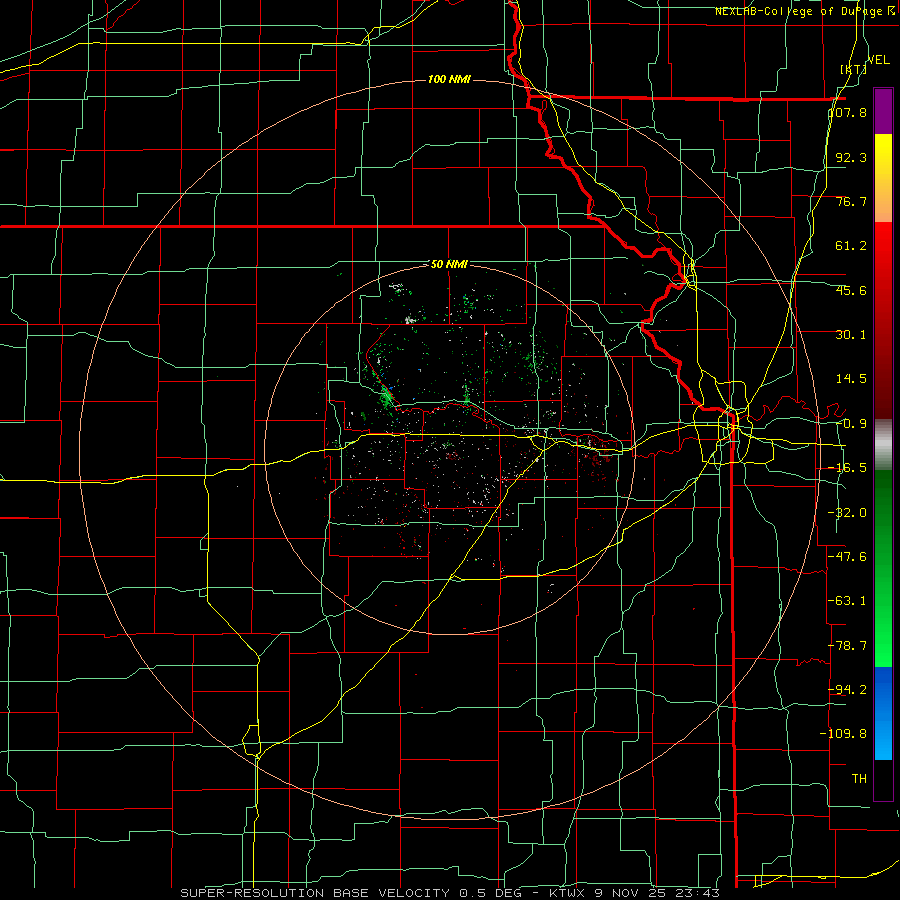Click the 76.7 velocity scale value

click(851, 201)
